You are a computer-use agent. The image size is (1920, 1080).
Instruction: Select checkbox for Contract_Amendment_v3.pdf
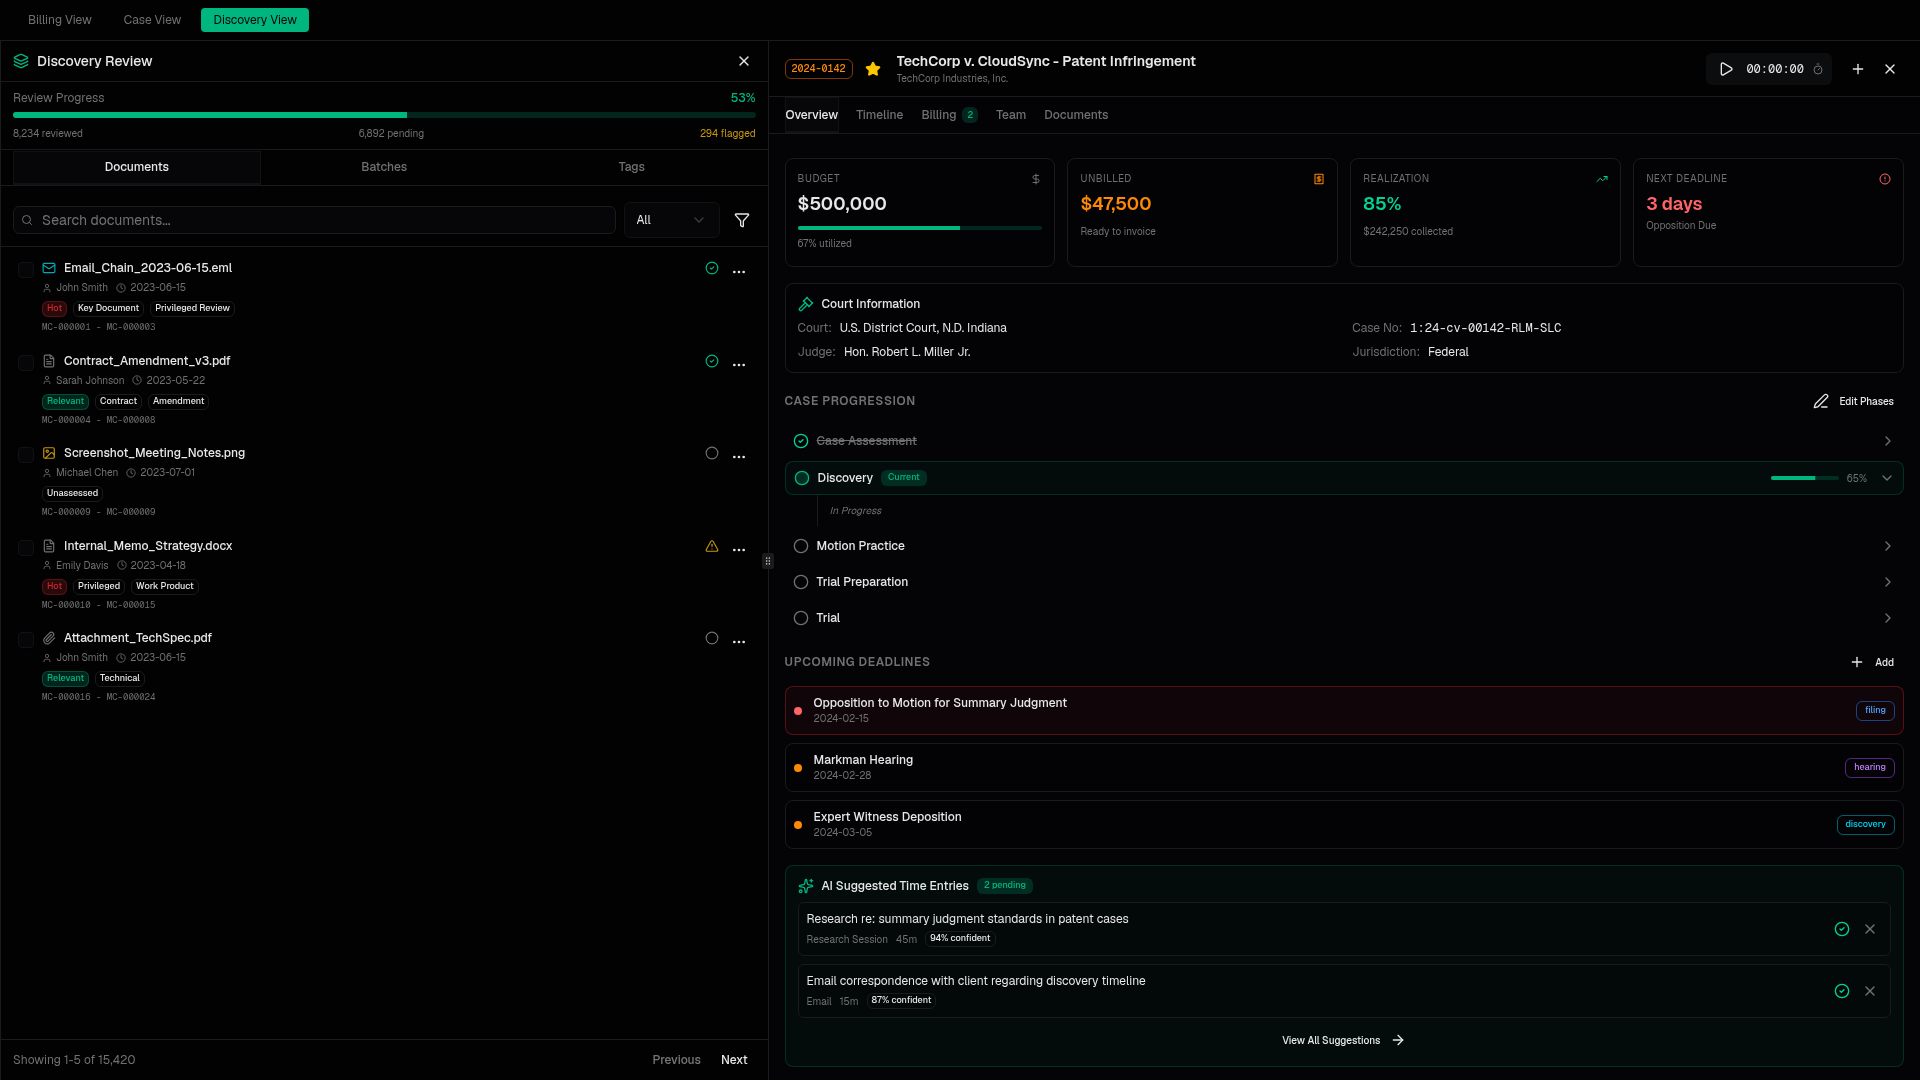tap(26, 363)
